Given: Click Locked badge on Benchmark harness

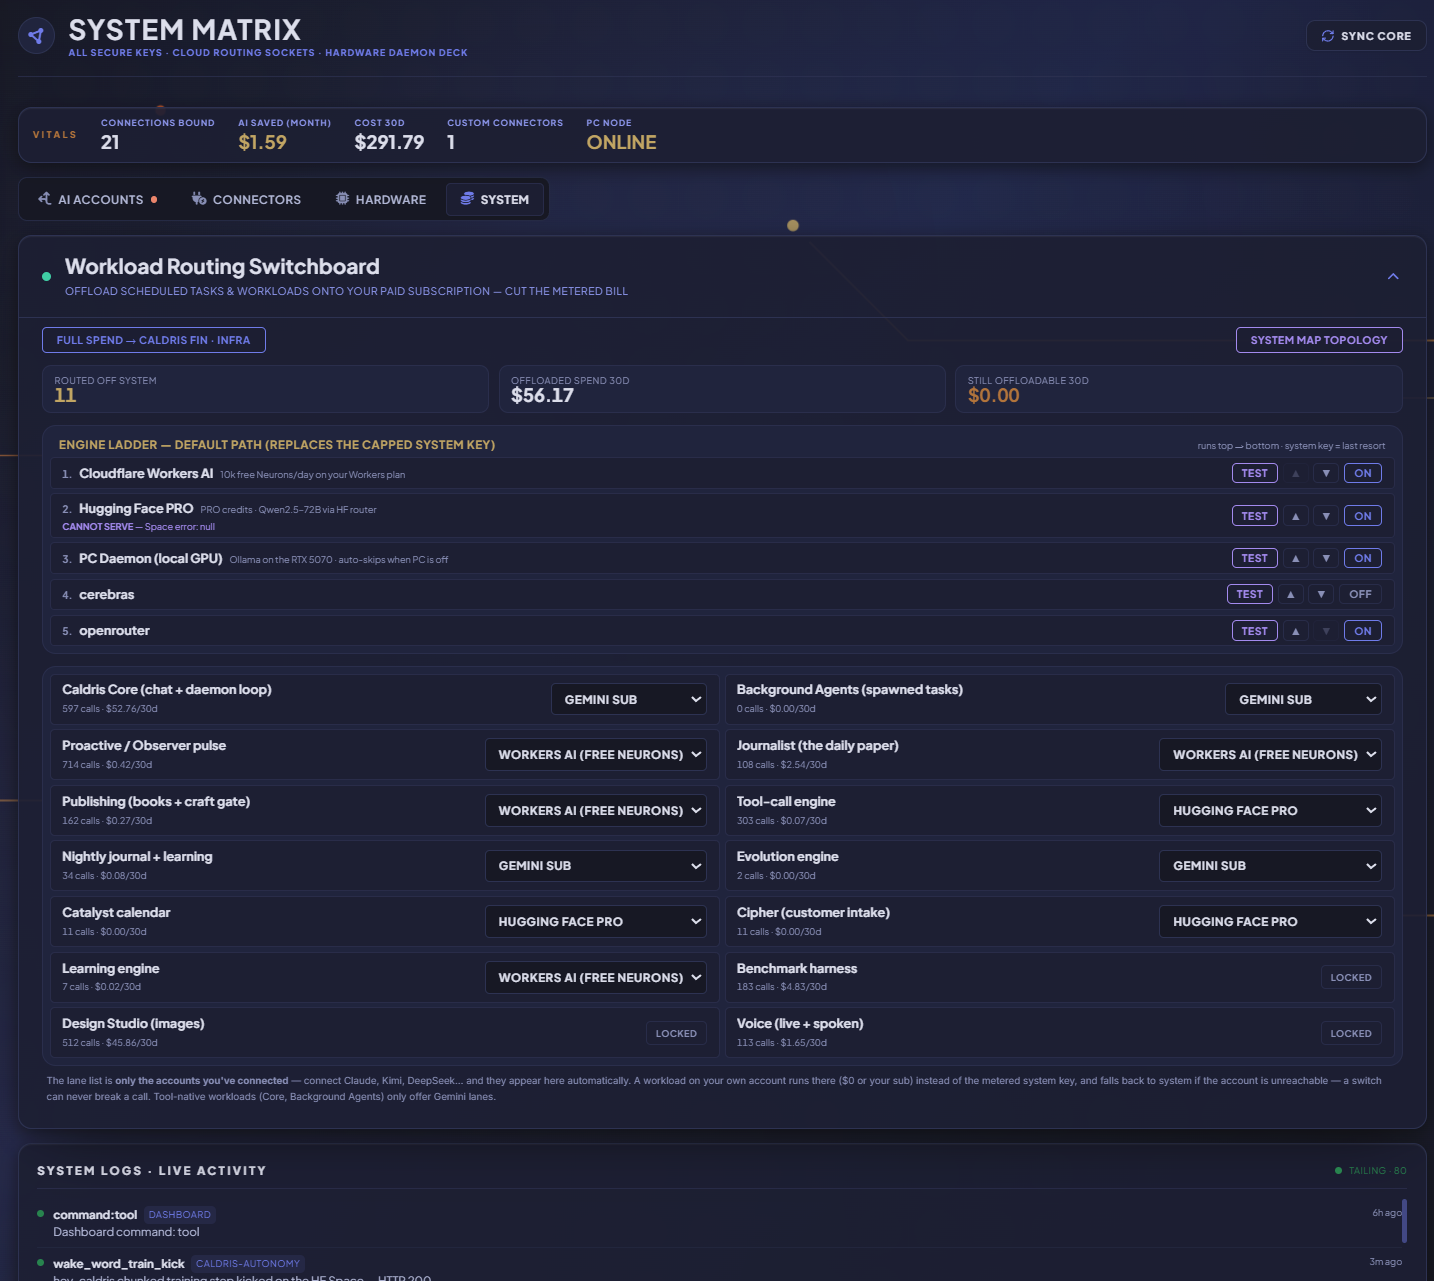Looking at the screenshot, I should pyautogui.click(x=1351, y=977).
